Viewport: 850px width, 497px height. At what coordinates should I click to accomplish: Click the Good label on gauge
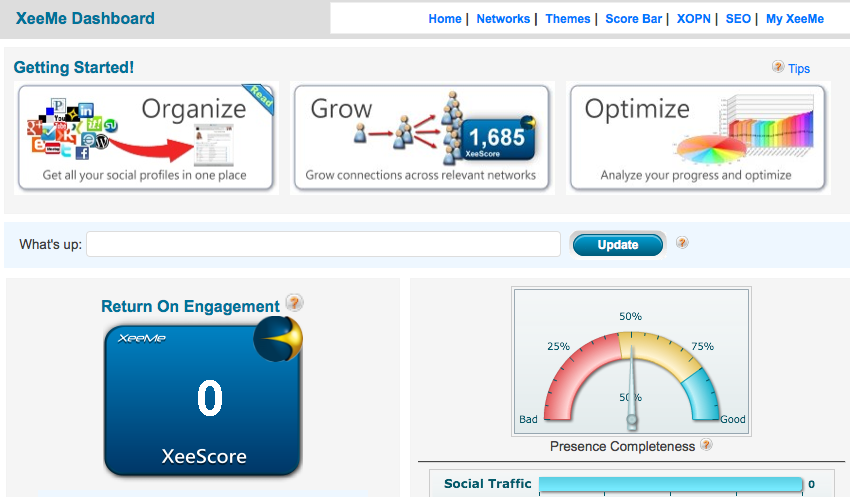[733, 419]
